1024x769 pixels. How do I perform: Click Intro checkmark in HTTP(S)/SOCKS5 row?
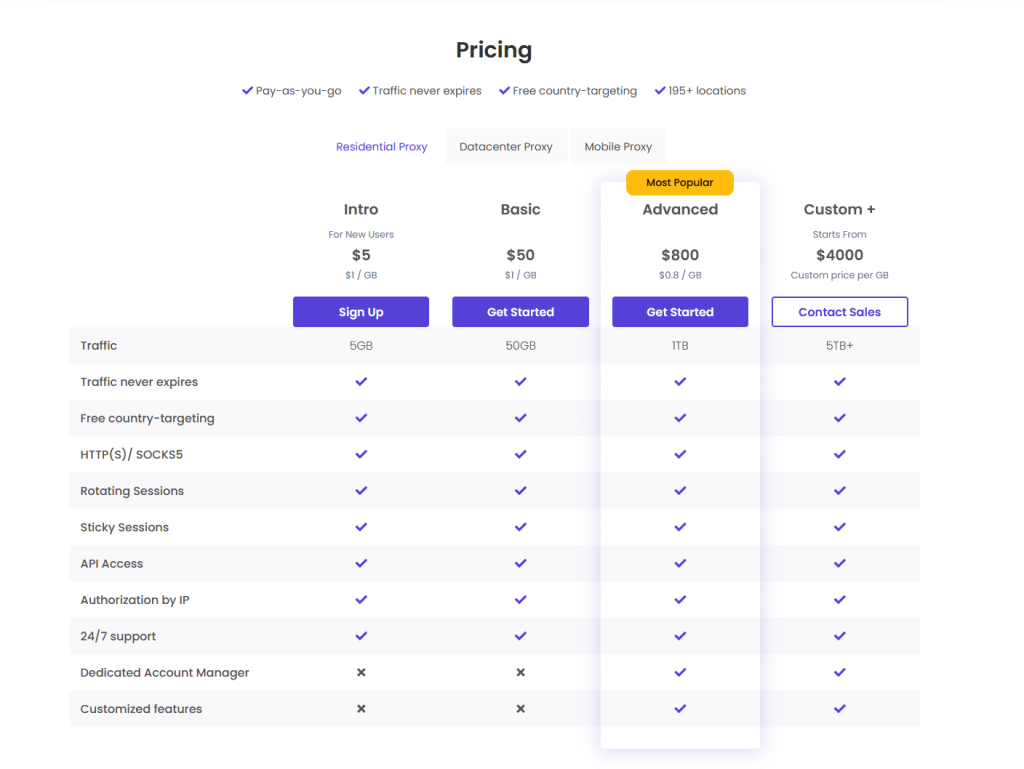[x=361, y=454]
